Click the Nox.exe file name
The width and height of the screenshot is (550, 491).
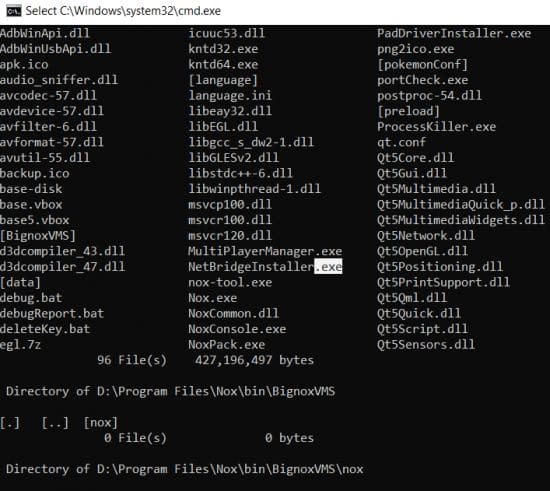click(213, 298)
